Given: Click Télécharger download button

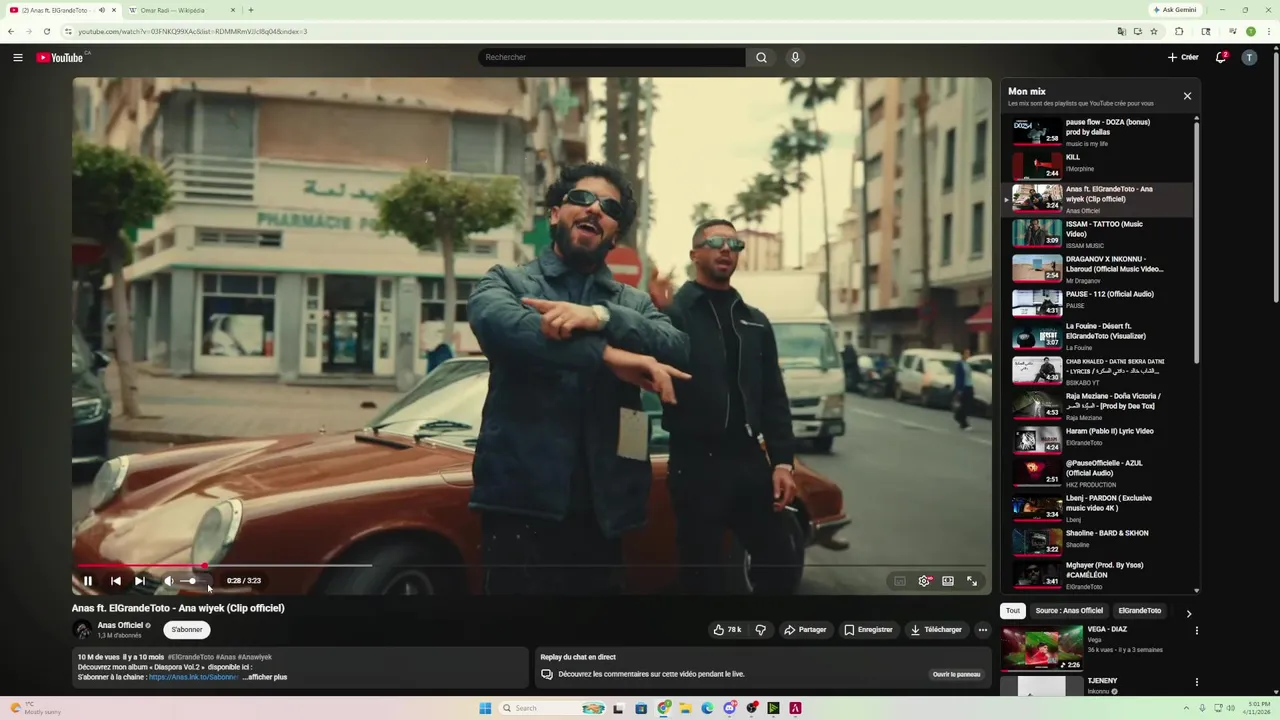Looking at the screenshot, I should point(936,630).
